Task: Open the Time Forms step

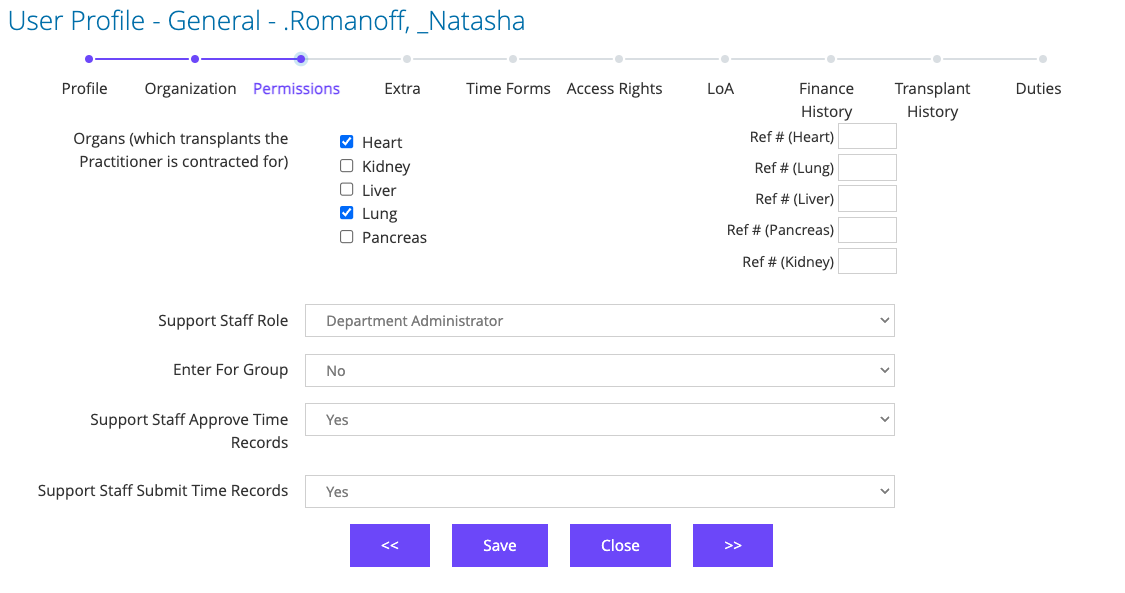Action: point(508,88)
